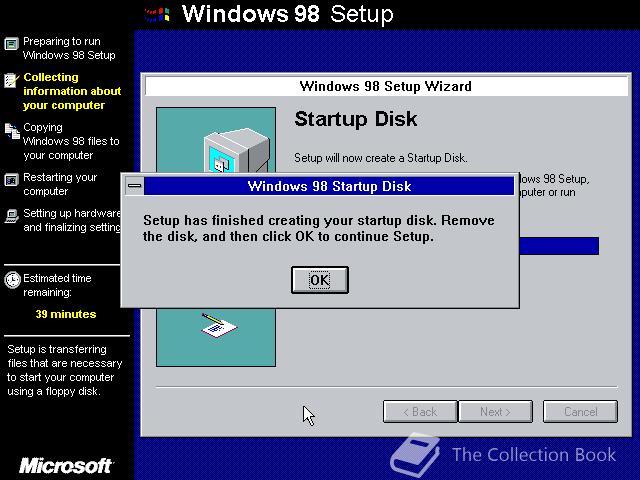
Task: Open the Startup Disk dialog system menu box
Action: point(134,186)
